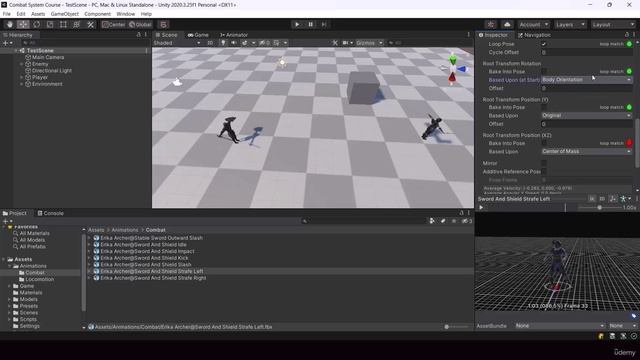Open the Account dropdown
Viewport: 640px width, 360px height.
coord(533,24)
